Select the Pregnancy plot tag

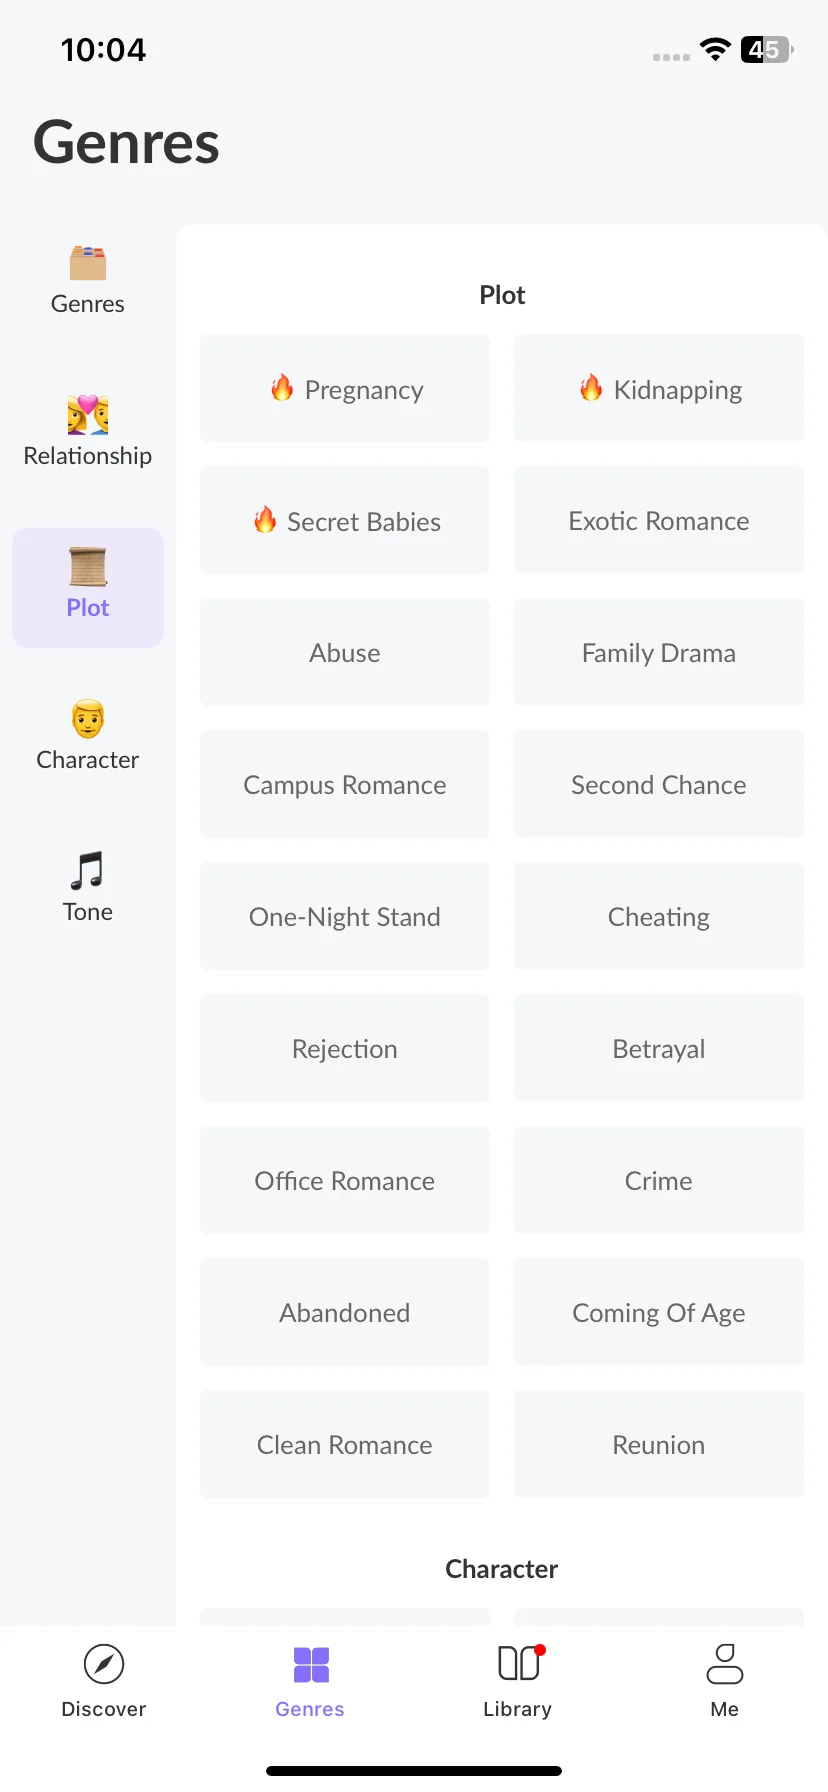(x=345, y=388)
